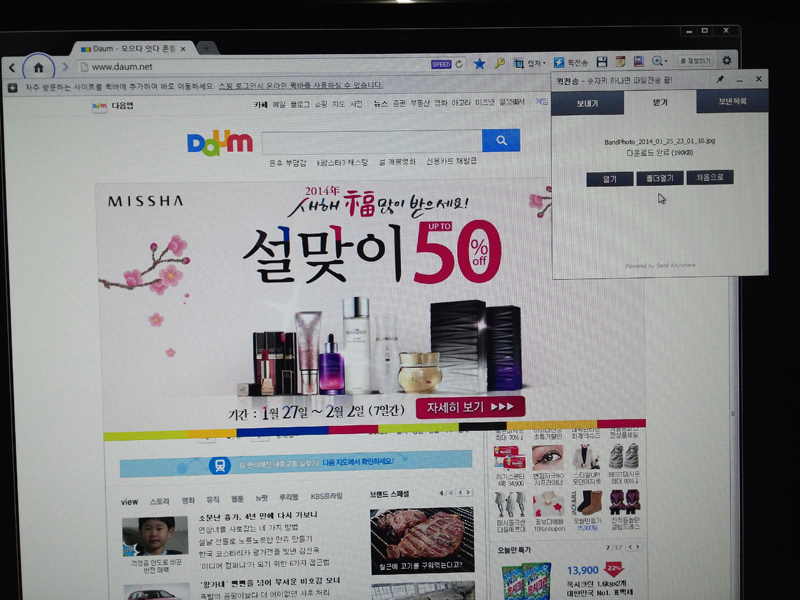The width and height of the screenshot is (800, 600).
Task: Open 퀵전송 quick send from toolbar
Action: coord(570,62)
